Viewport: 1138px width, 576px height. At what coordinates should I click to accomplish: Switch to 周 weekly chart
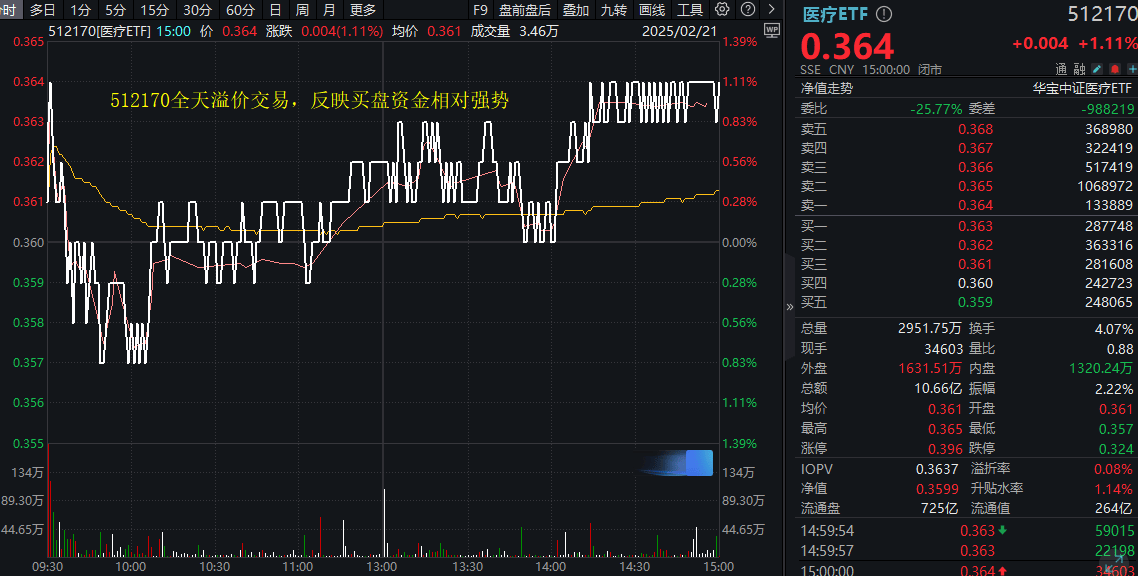pos(302,9)
